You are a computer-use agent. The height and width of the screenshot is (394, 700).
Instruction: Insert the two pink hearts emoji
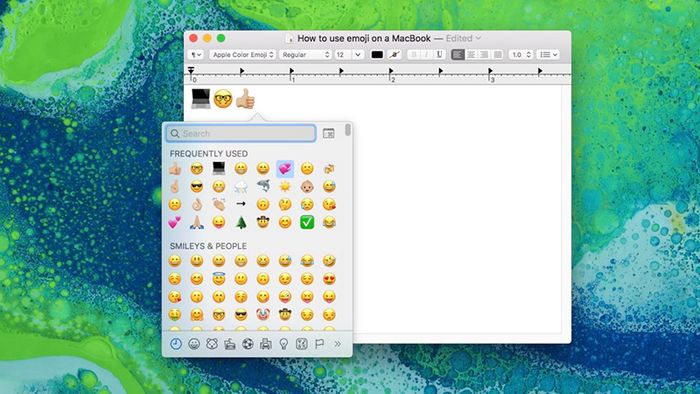point(175,222)
